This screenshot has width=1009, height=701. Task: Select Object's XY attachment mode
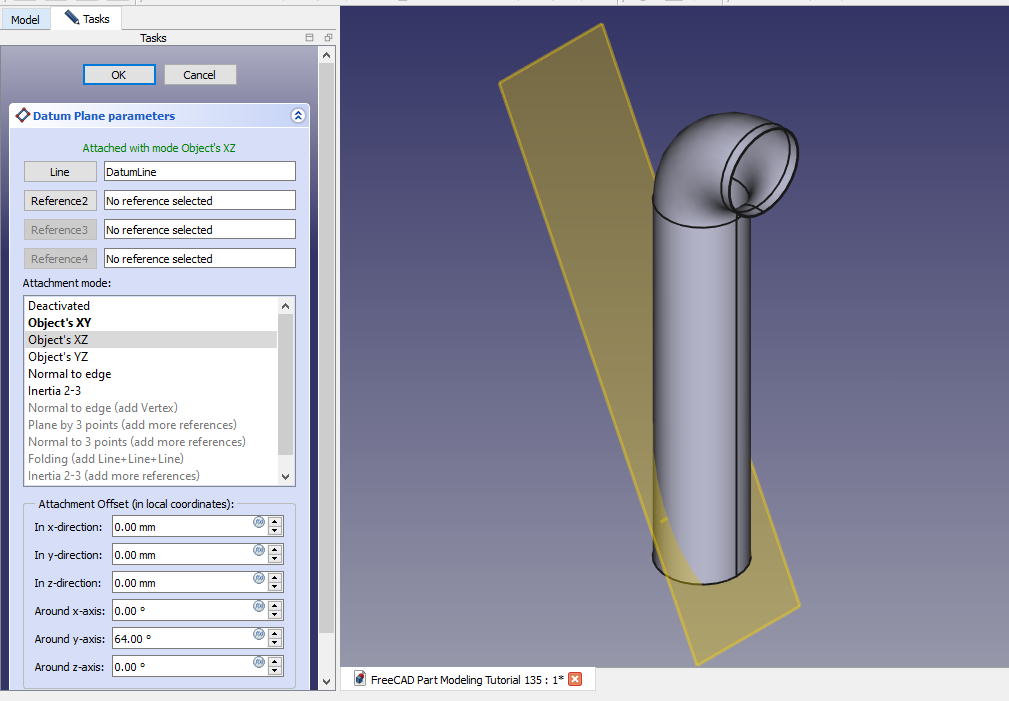[x=59, y=323]
